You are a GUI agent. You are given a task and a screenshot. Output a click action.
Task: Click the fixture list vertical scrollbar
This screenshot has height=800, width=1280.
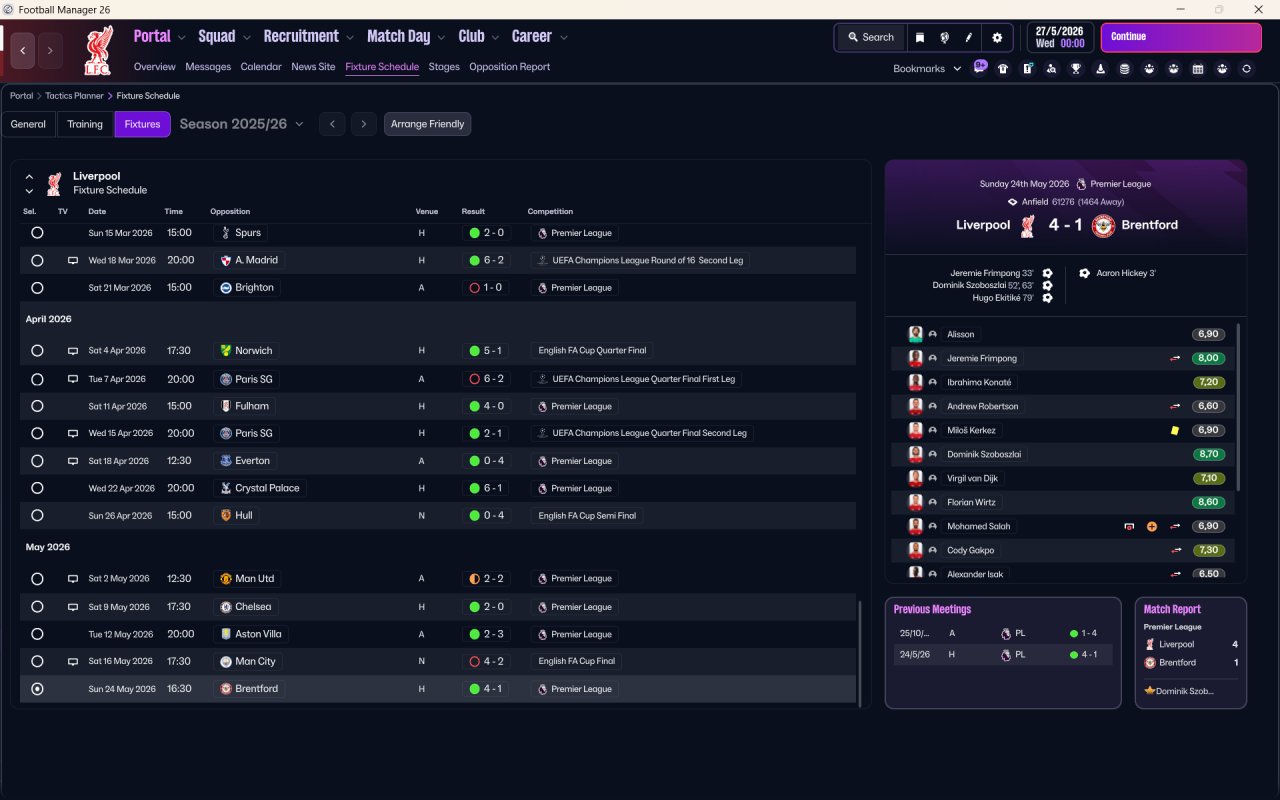[860, 652]
